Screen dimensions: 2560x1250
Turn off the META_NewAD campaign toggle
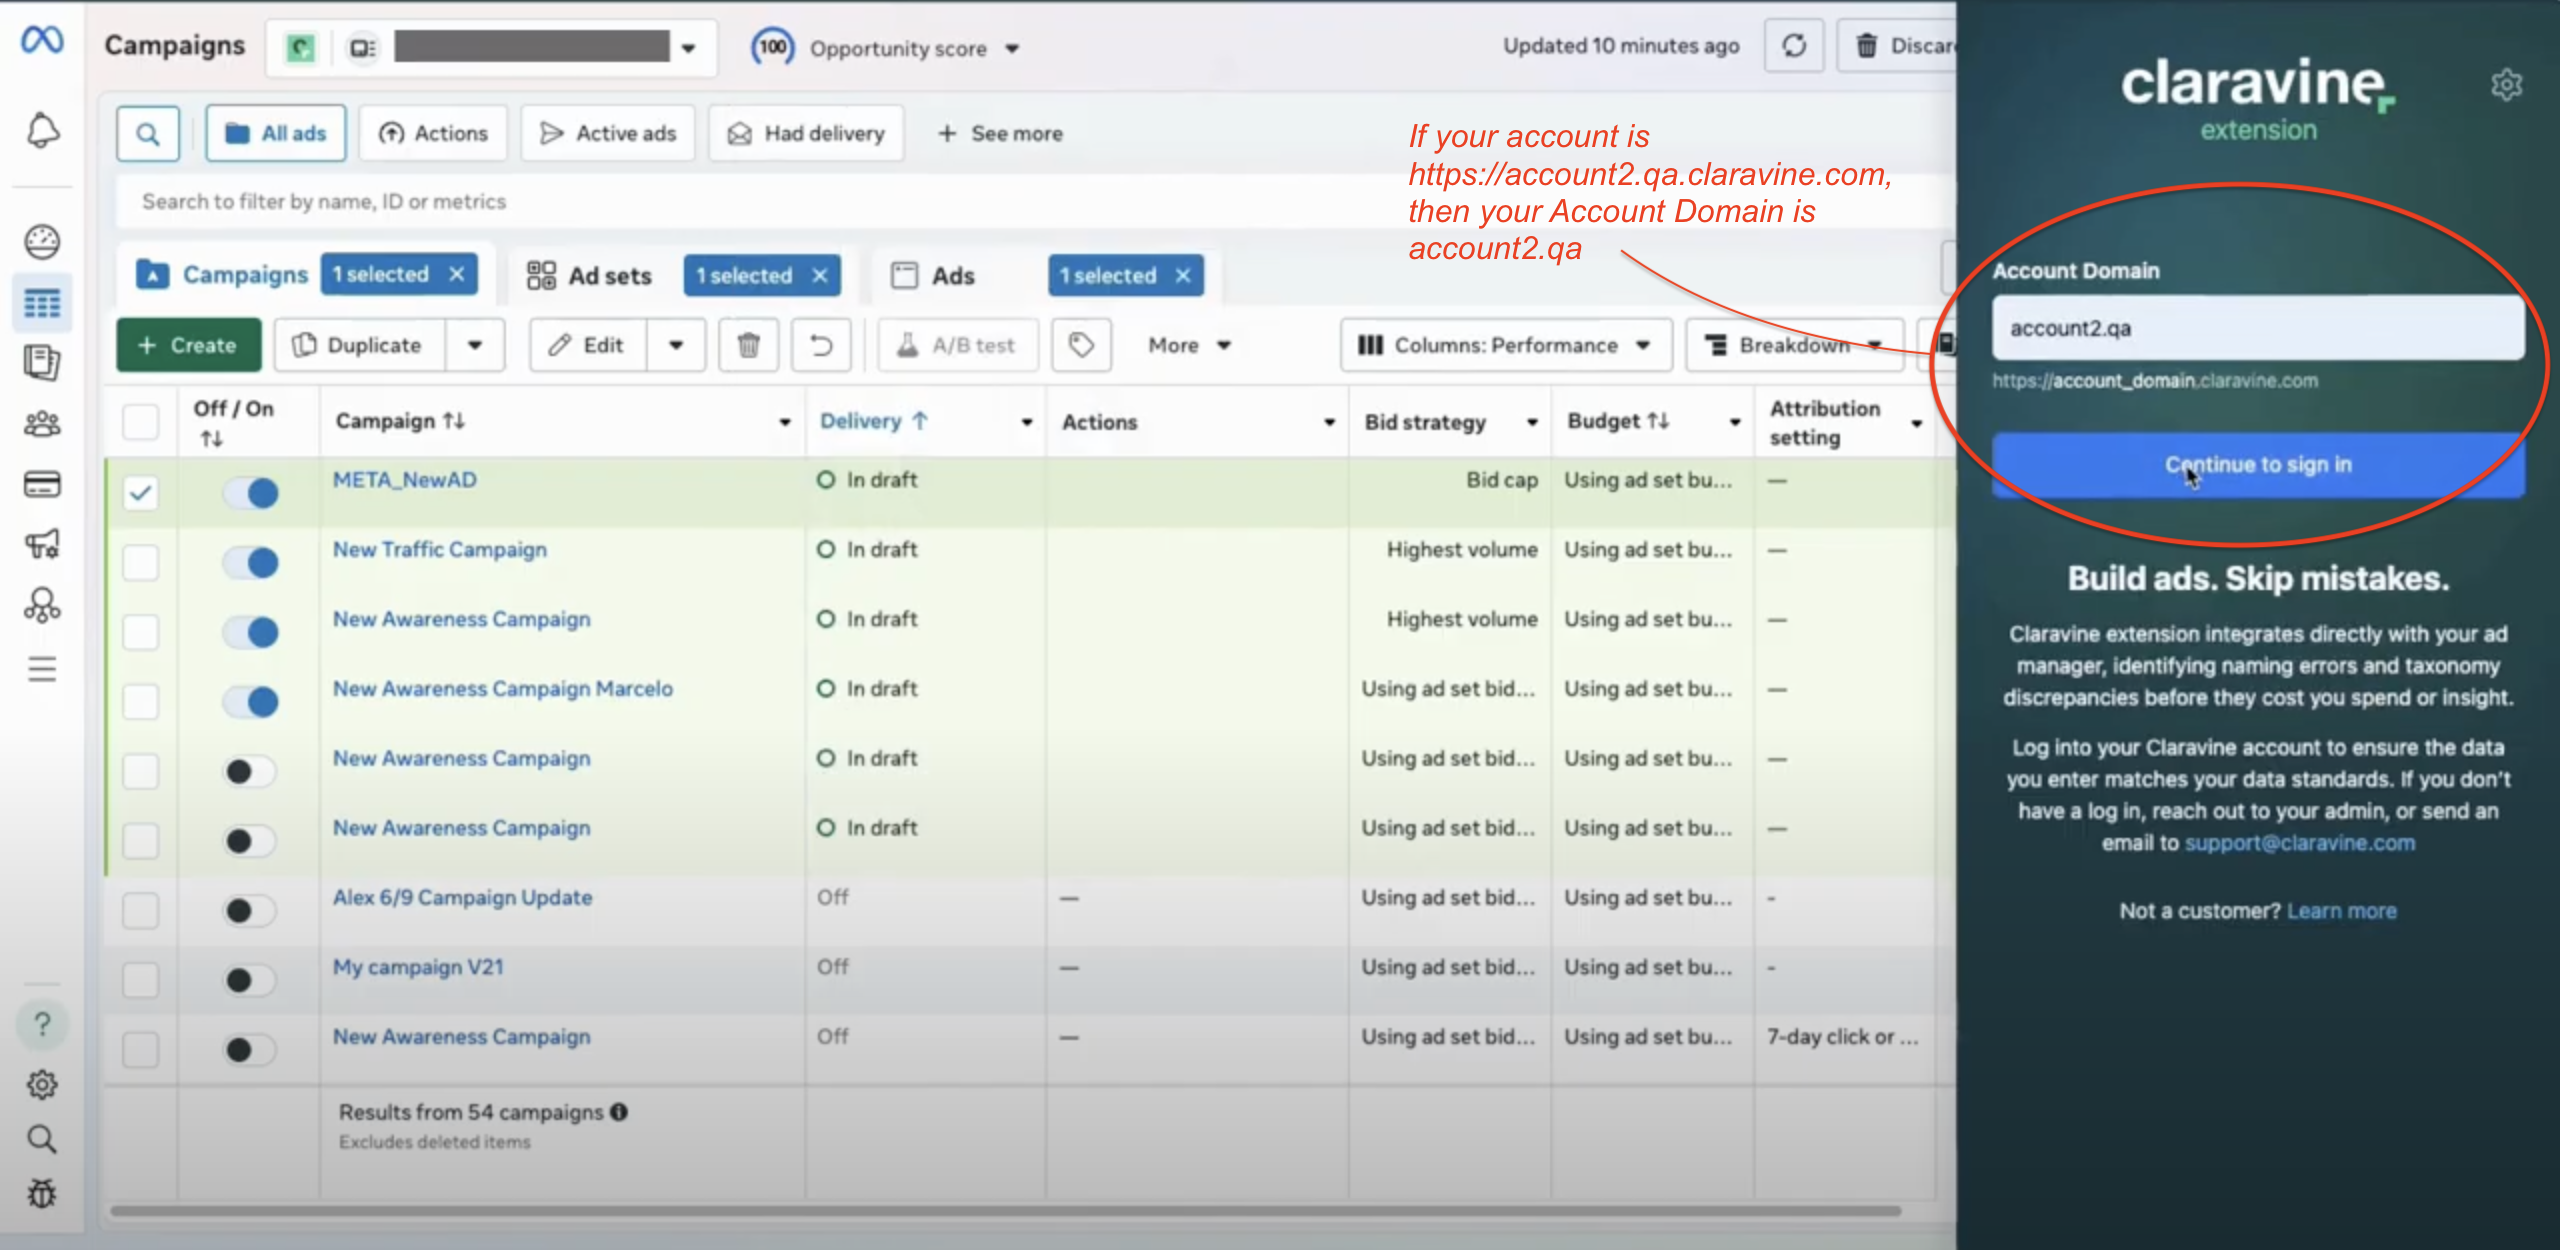click(x=250, y=493)
